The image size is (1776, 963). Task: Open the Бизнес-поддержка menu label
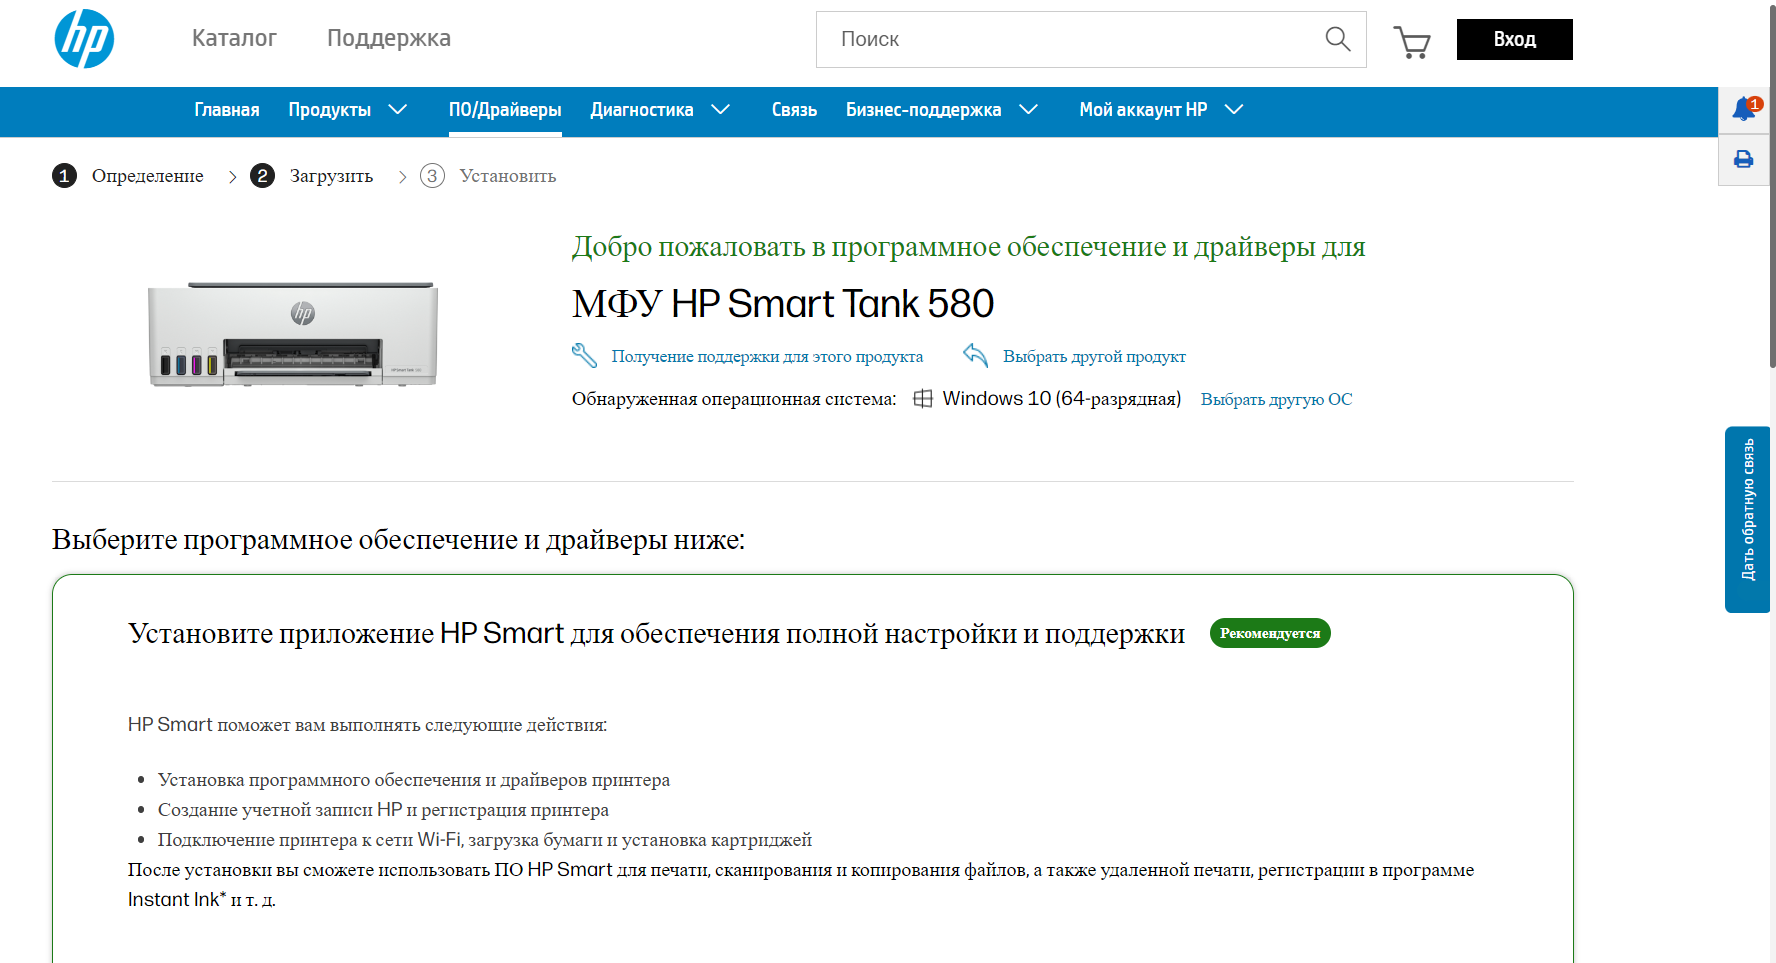pos(924,110)
